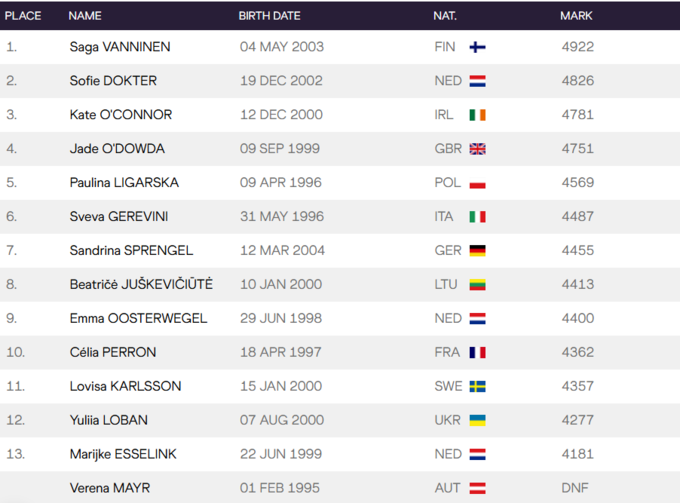
Task: Click the BIRTH DATE column header
Action: click(269, 16)
